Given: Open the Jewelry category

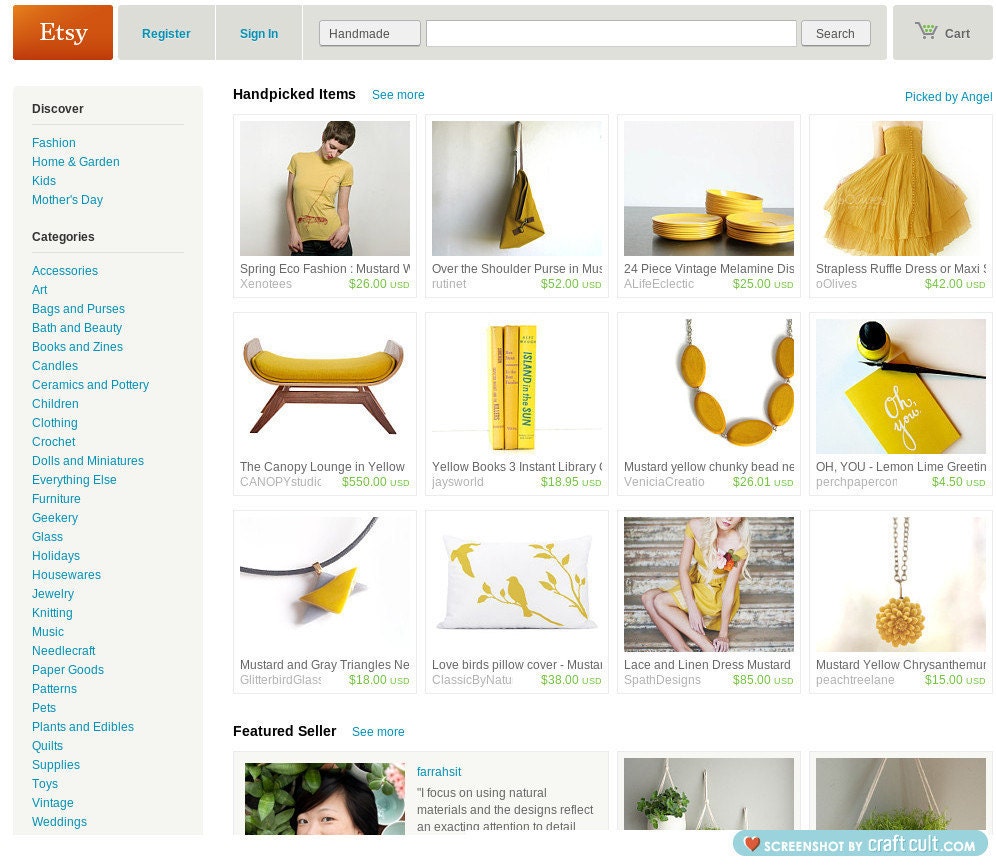Looking at the screenshot, I should pyautogui.click(x=53, y=594).
